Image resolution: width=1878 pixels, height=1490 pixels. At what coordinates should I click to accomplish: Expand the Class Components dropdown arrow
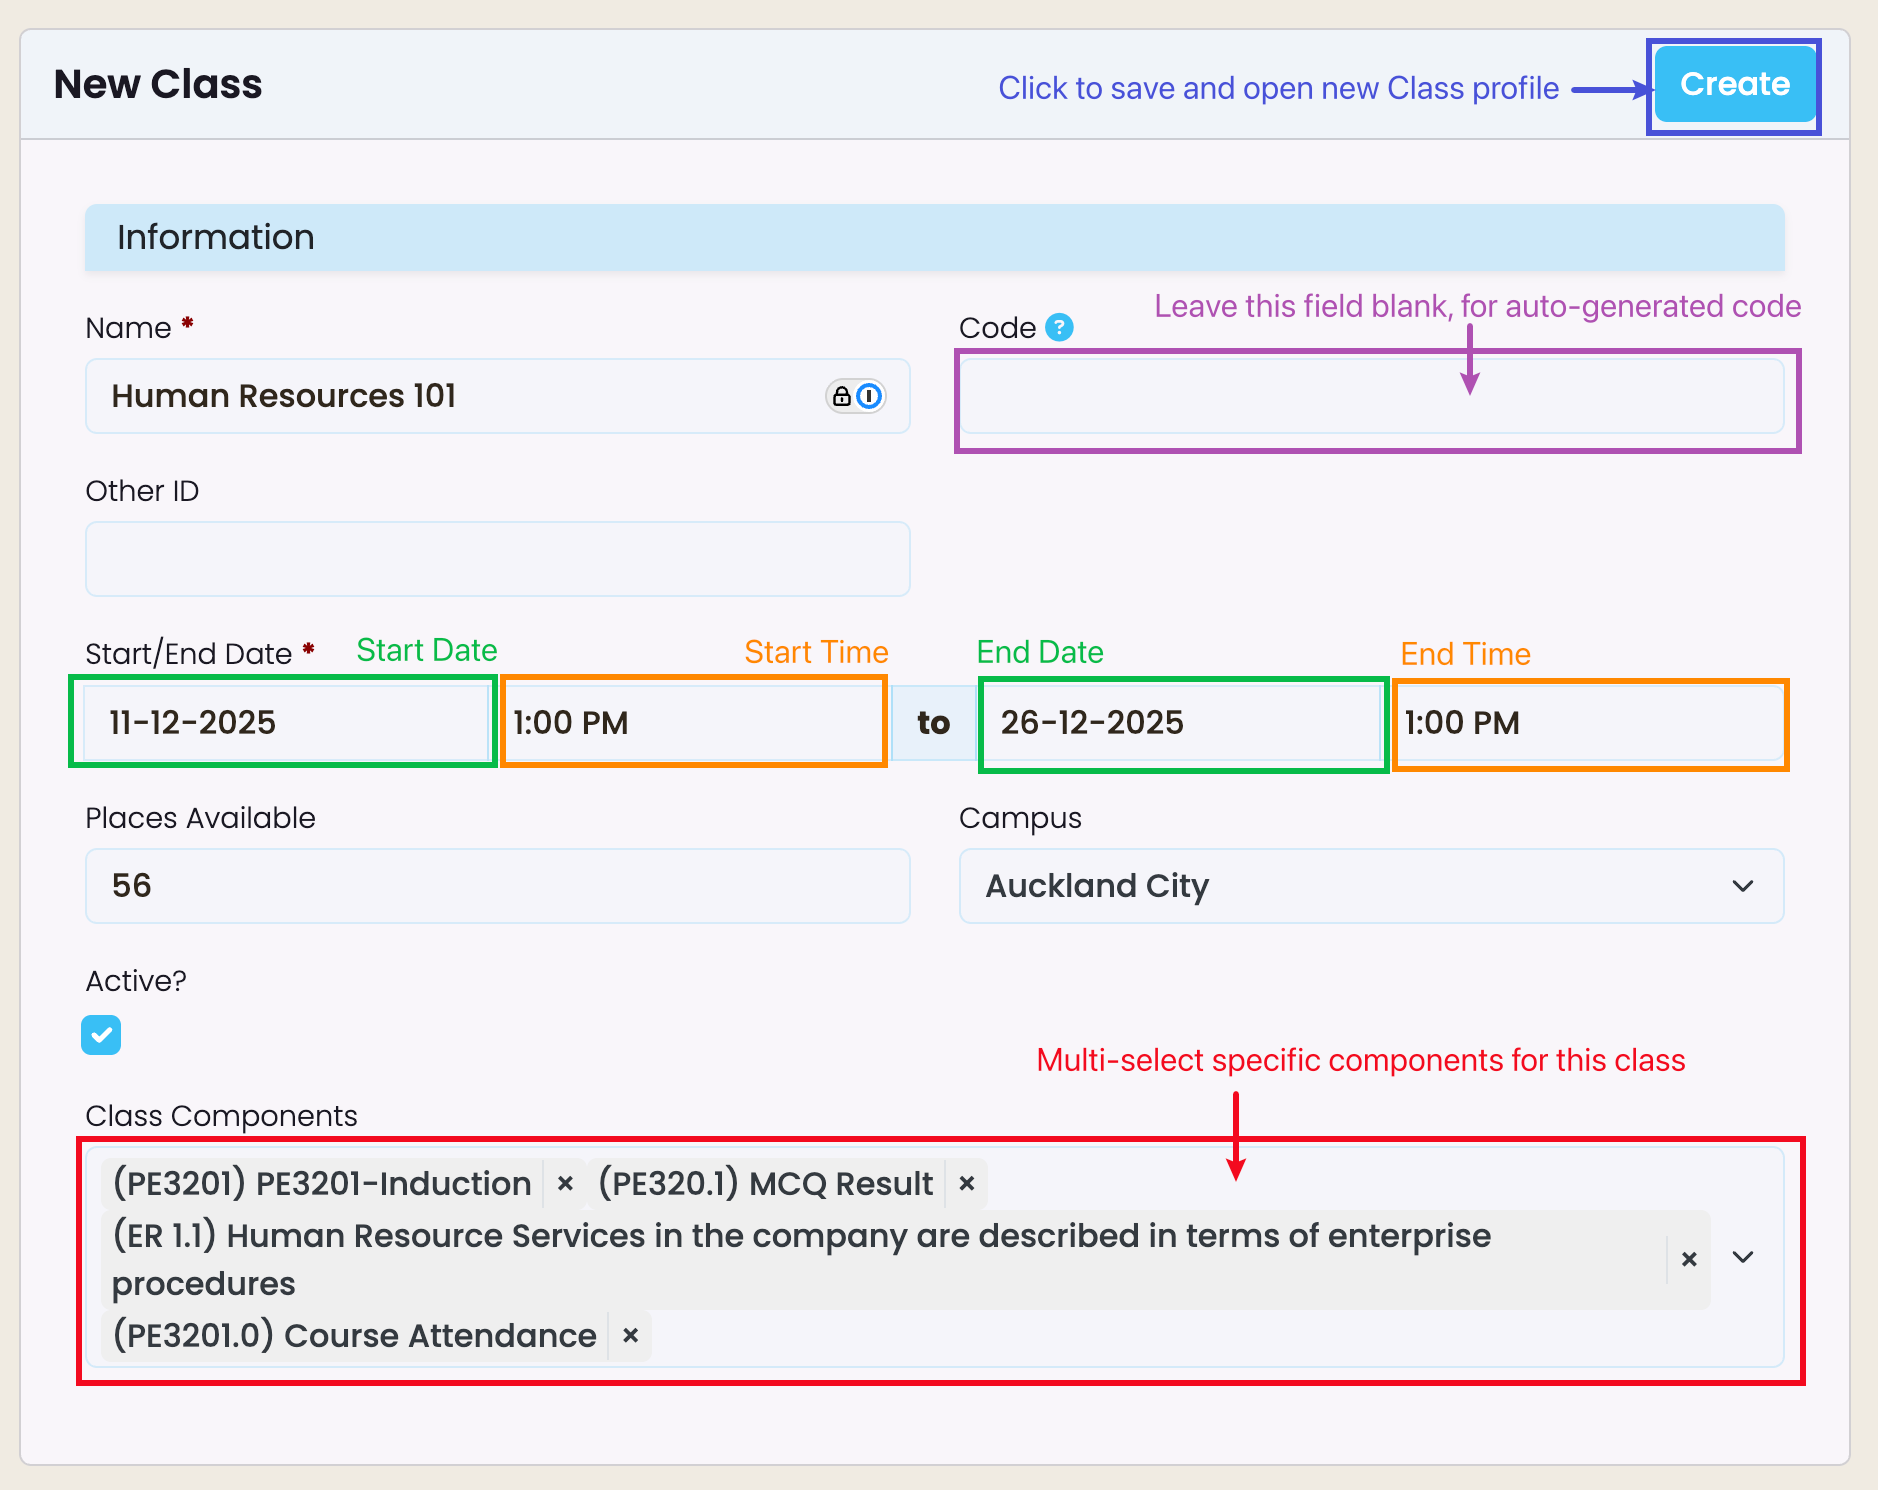1743,1257
